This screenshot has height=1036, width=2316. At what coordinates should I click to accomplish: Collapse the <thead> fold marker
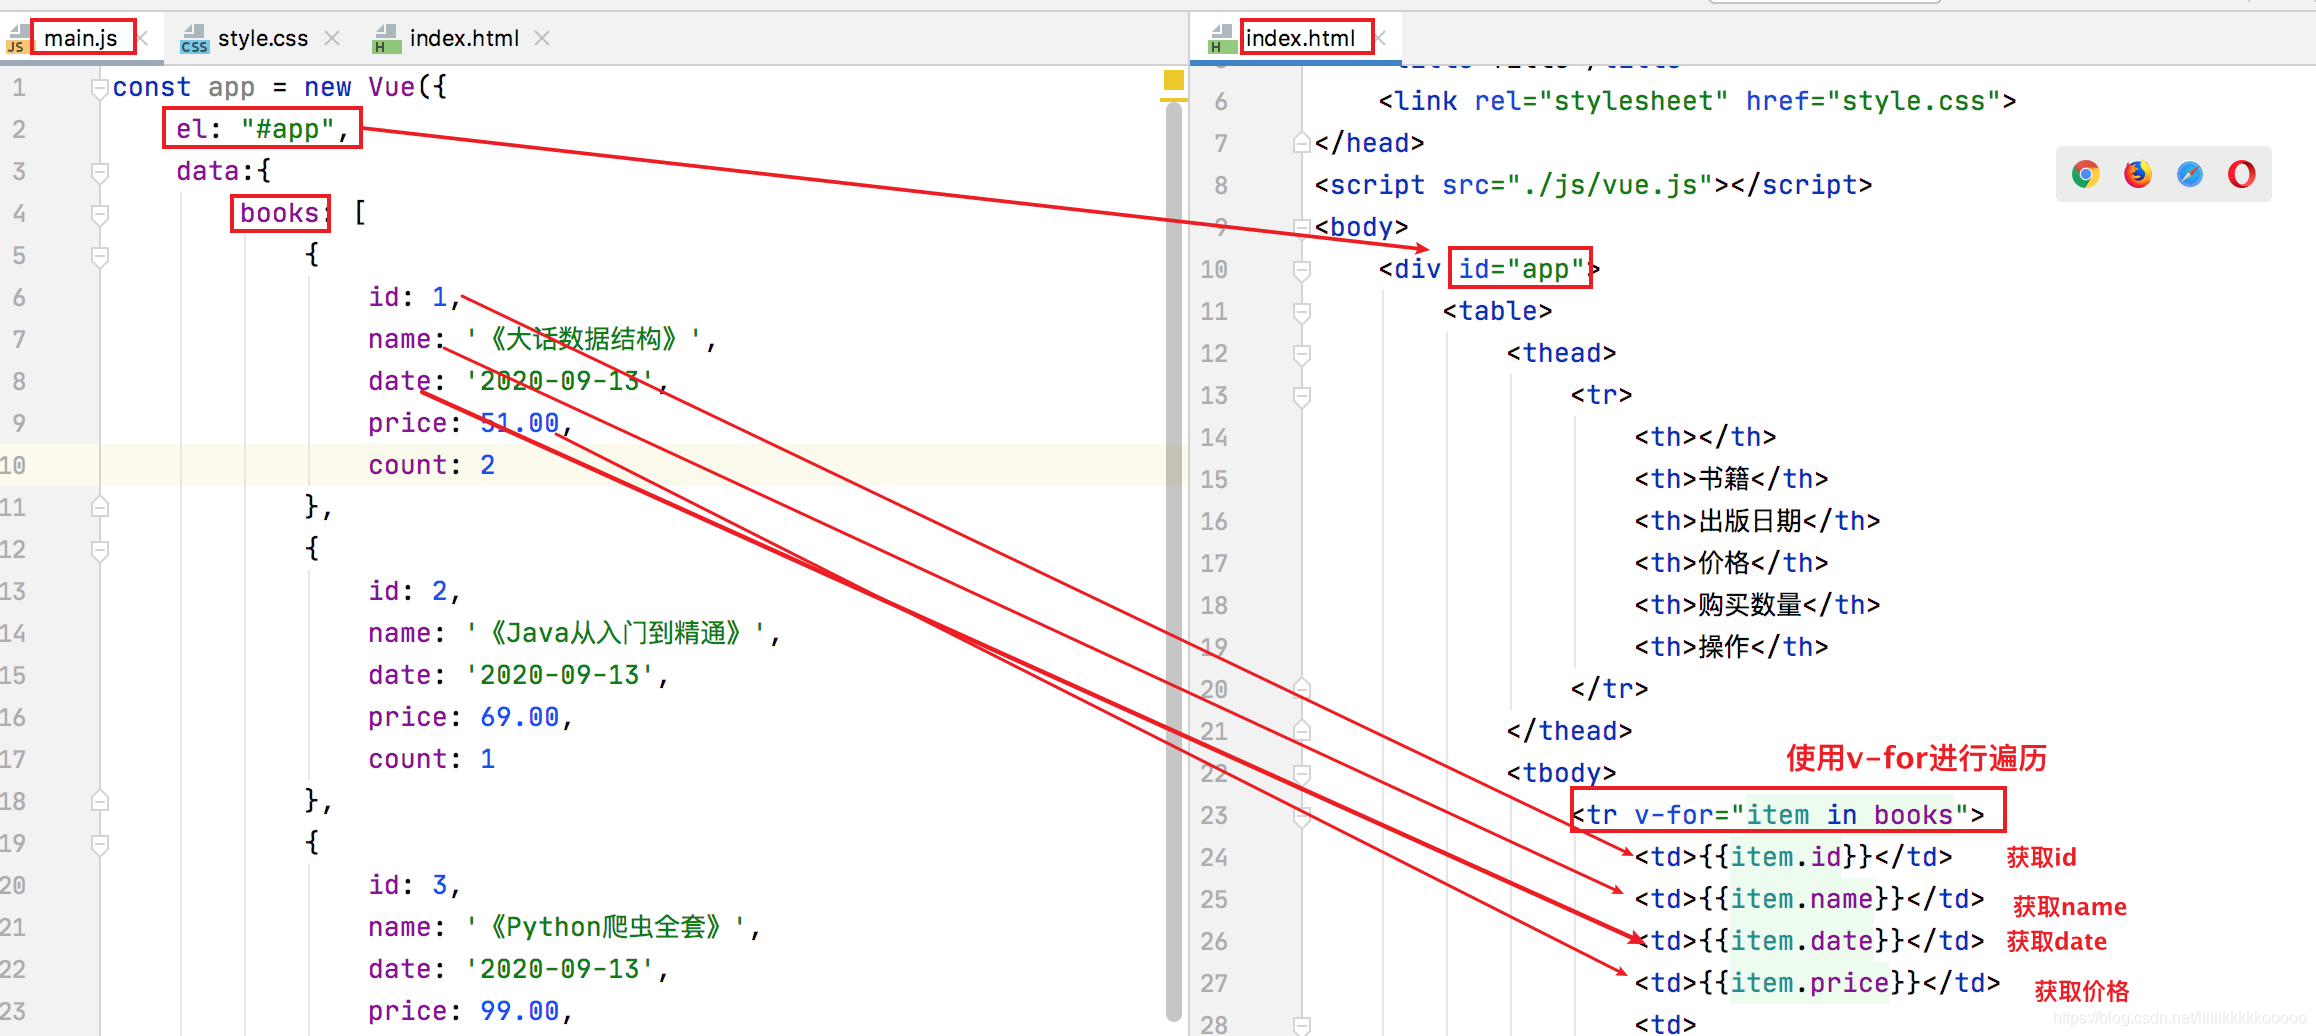[1301, 354]
